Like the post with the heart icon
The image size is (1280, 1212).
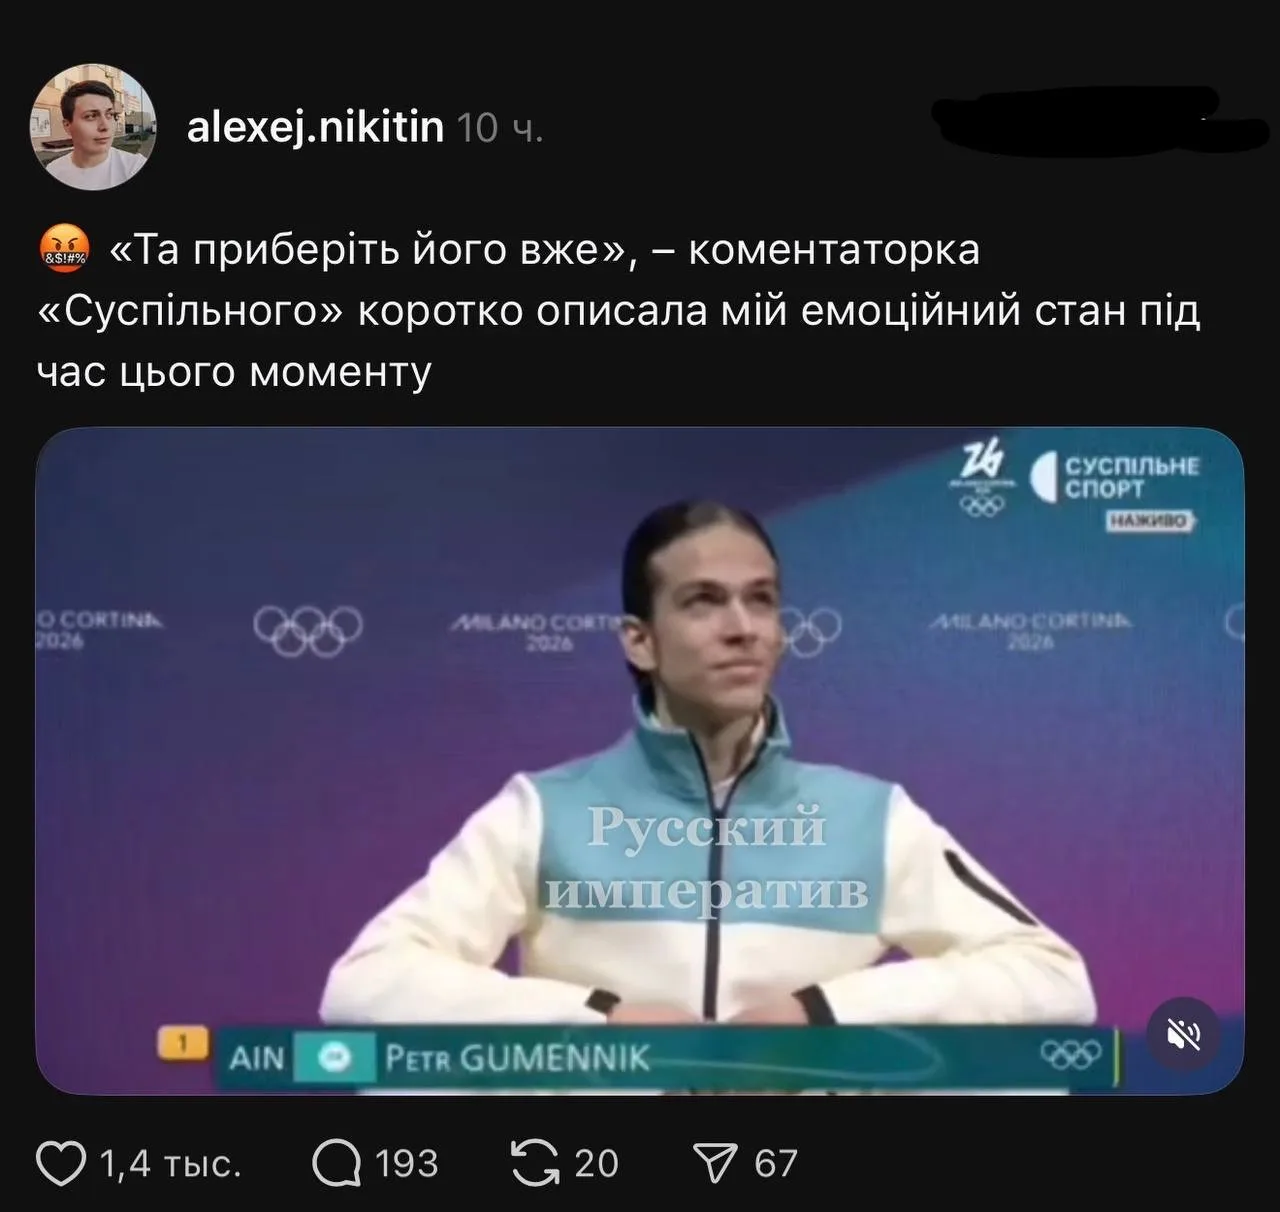pyautogui.click(x=62, y=1164)
